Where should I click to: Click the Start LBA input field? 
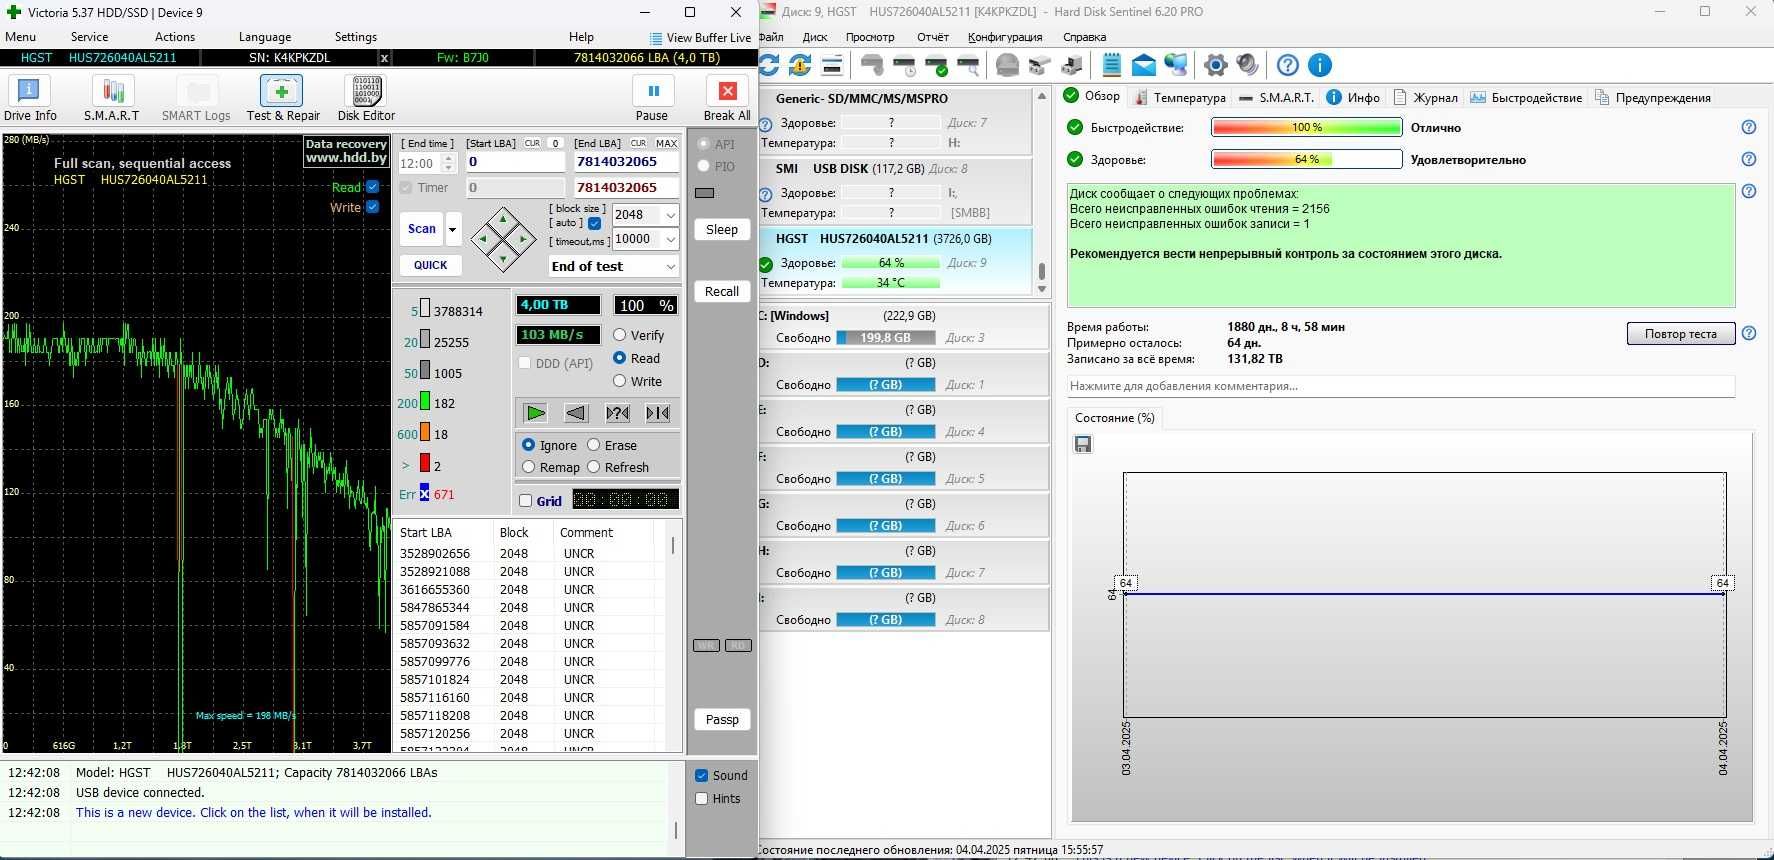(516, 162)
